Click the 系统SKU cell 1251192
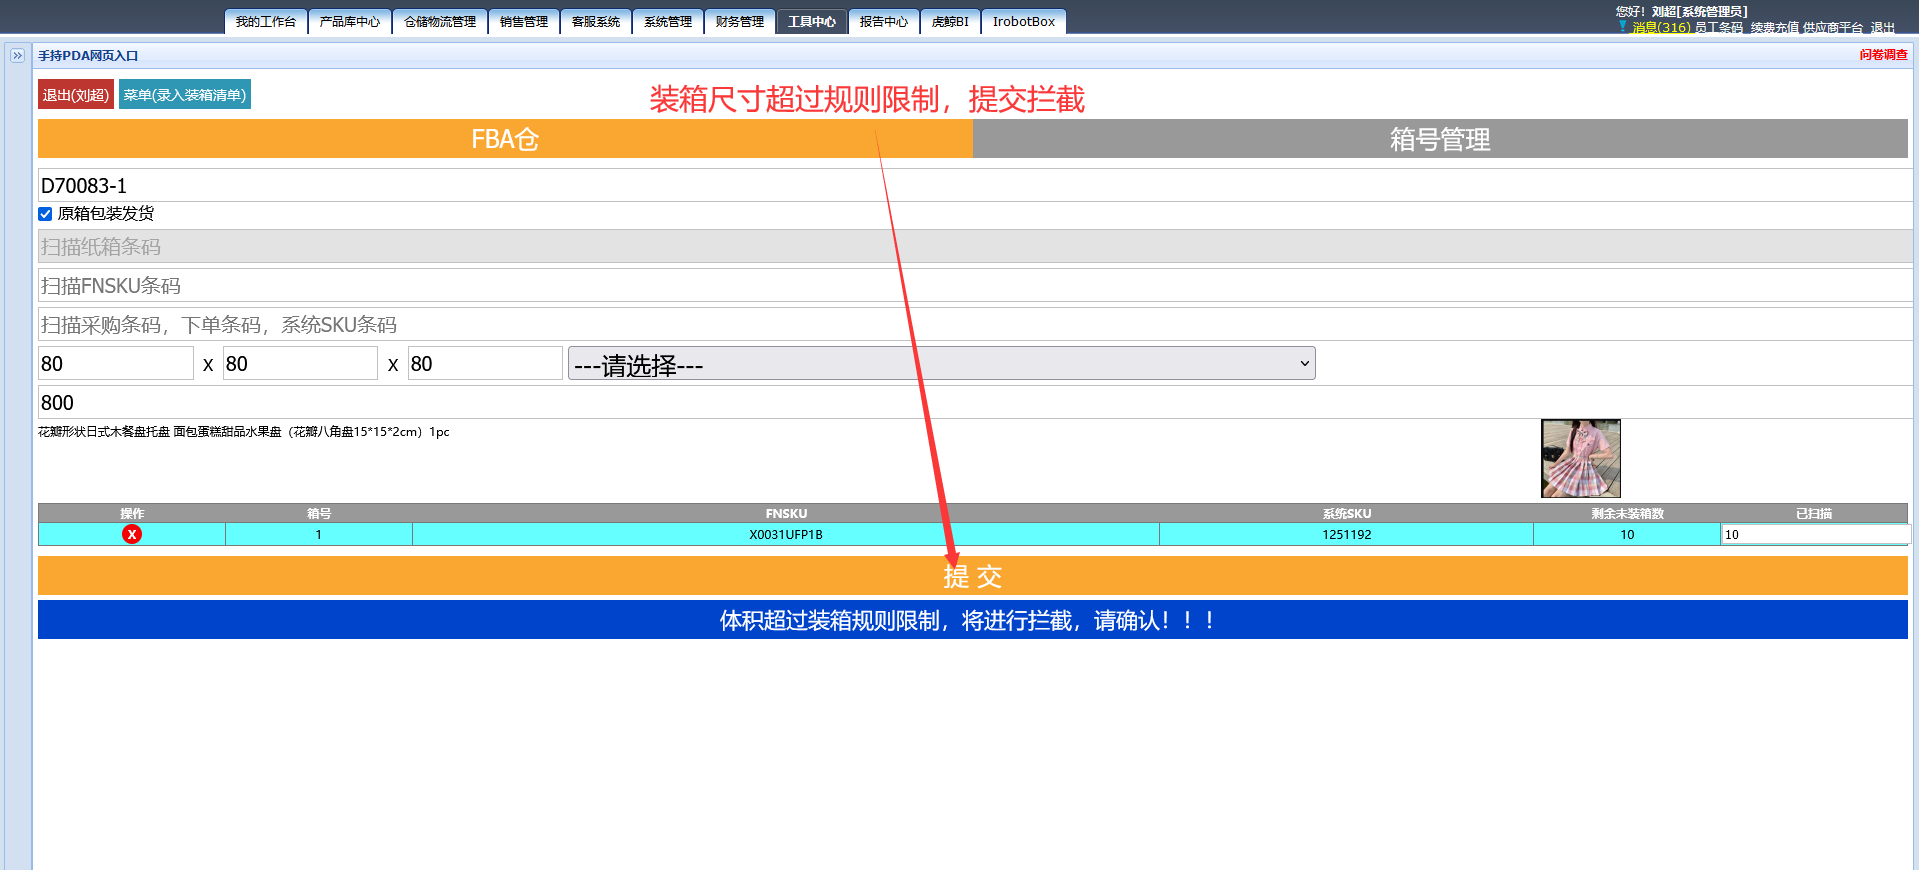1919x870 pixels. (1347, 535)
